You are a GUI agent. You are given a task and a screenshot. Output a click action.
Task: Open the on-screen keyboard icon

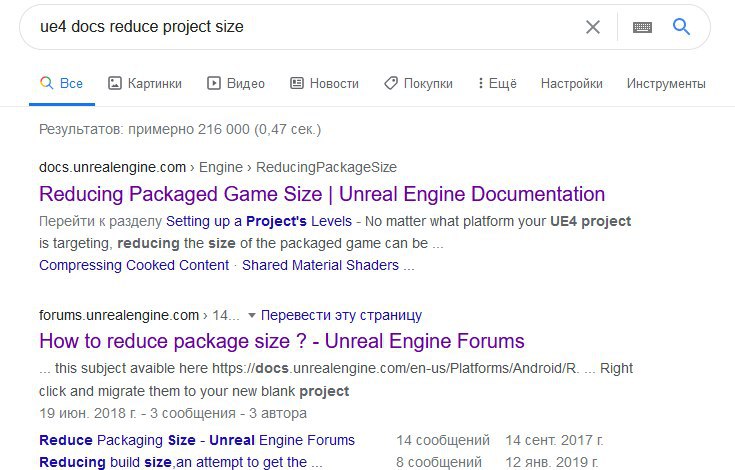point(642,27)
